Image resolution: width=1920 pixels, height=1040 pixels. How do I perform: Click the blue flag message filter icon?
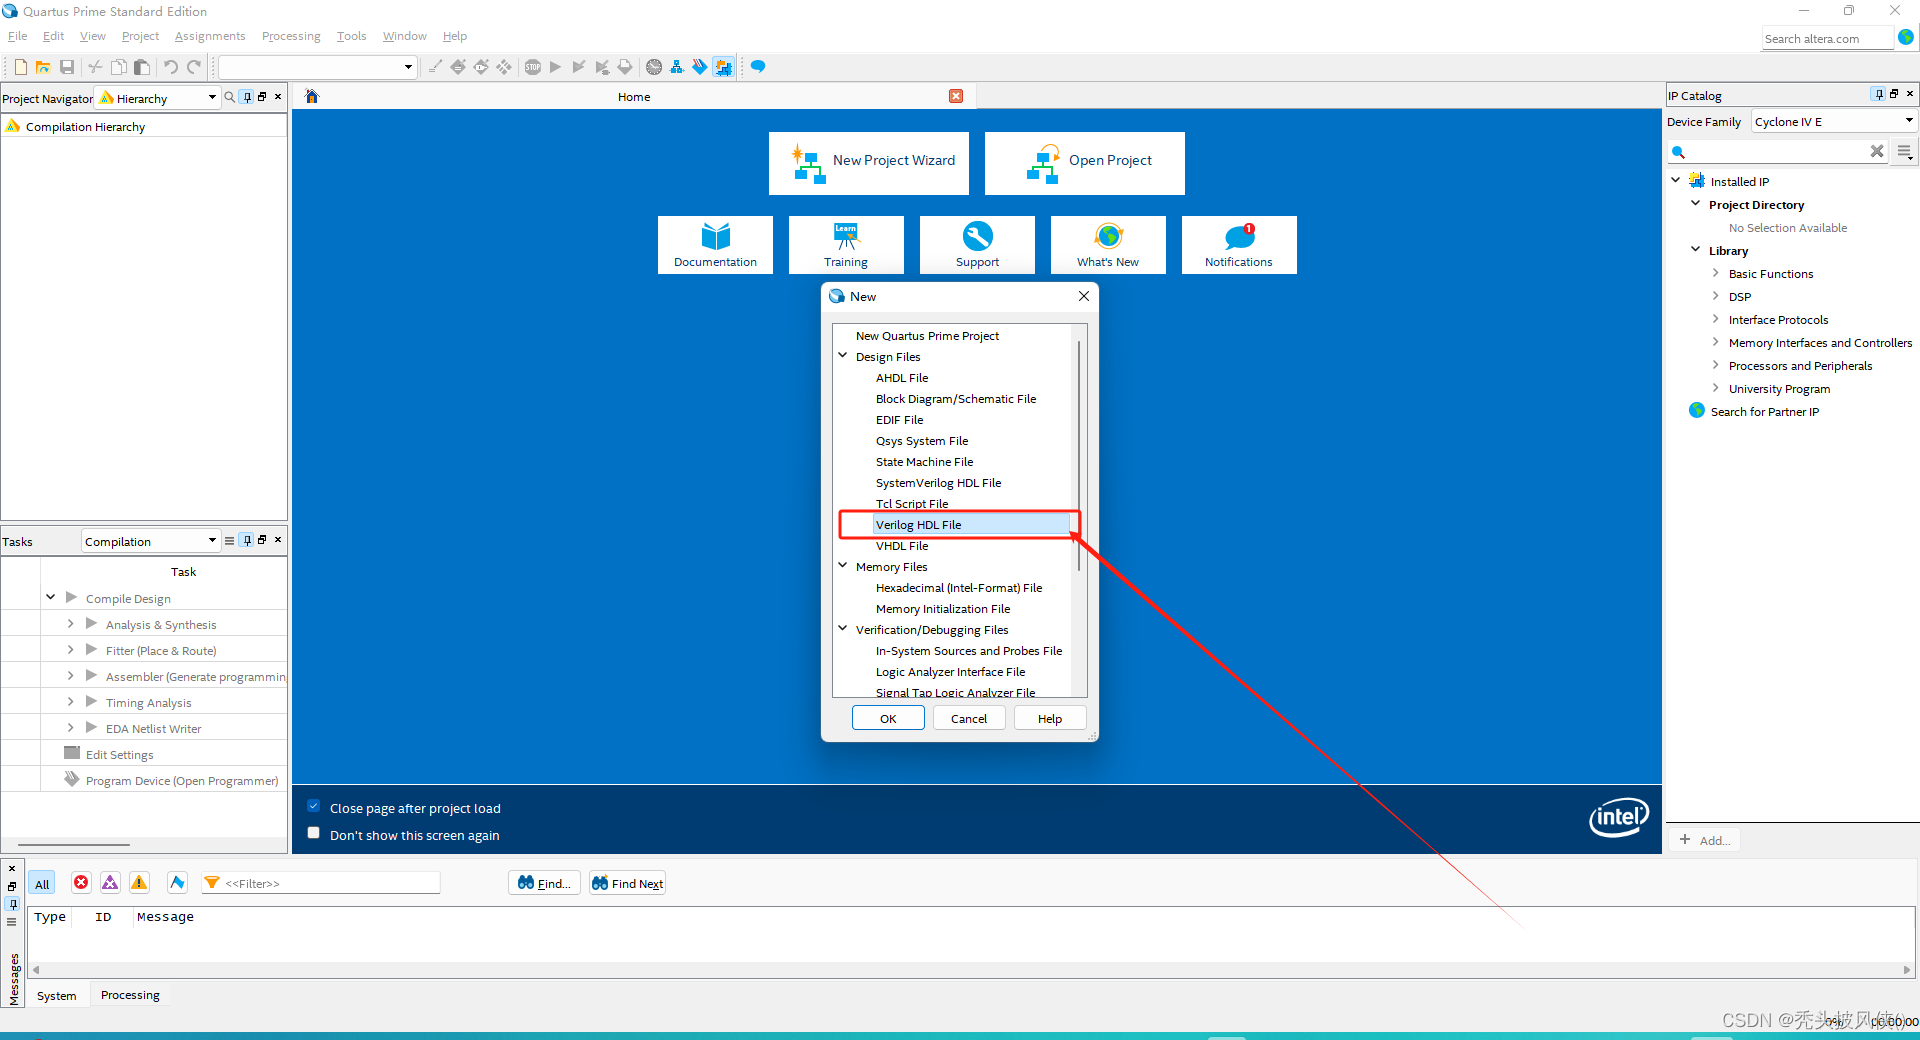pyautogui.click(x=177, y=882)
